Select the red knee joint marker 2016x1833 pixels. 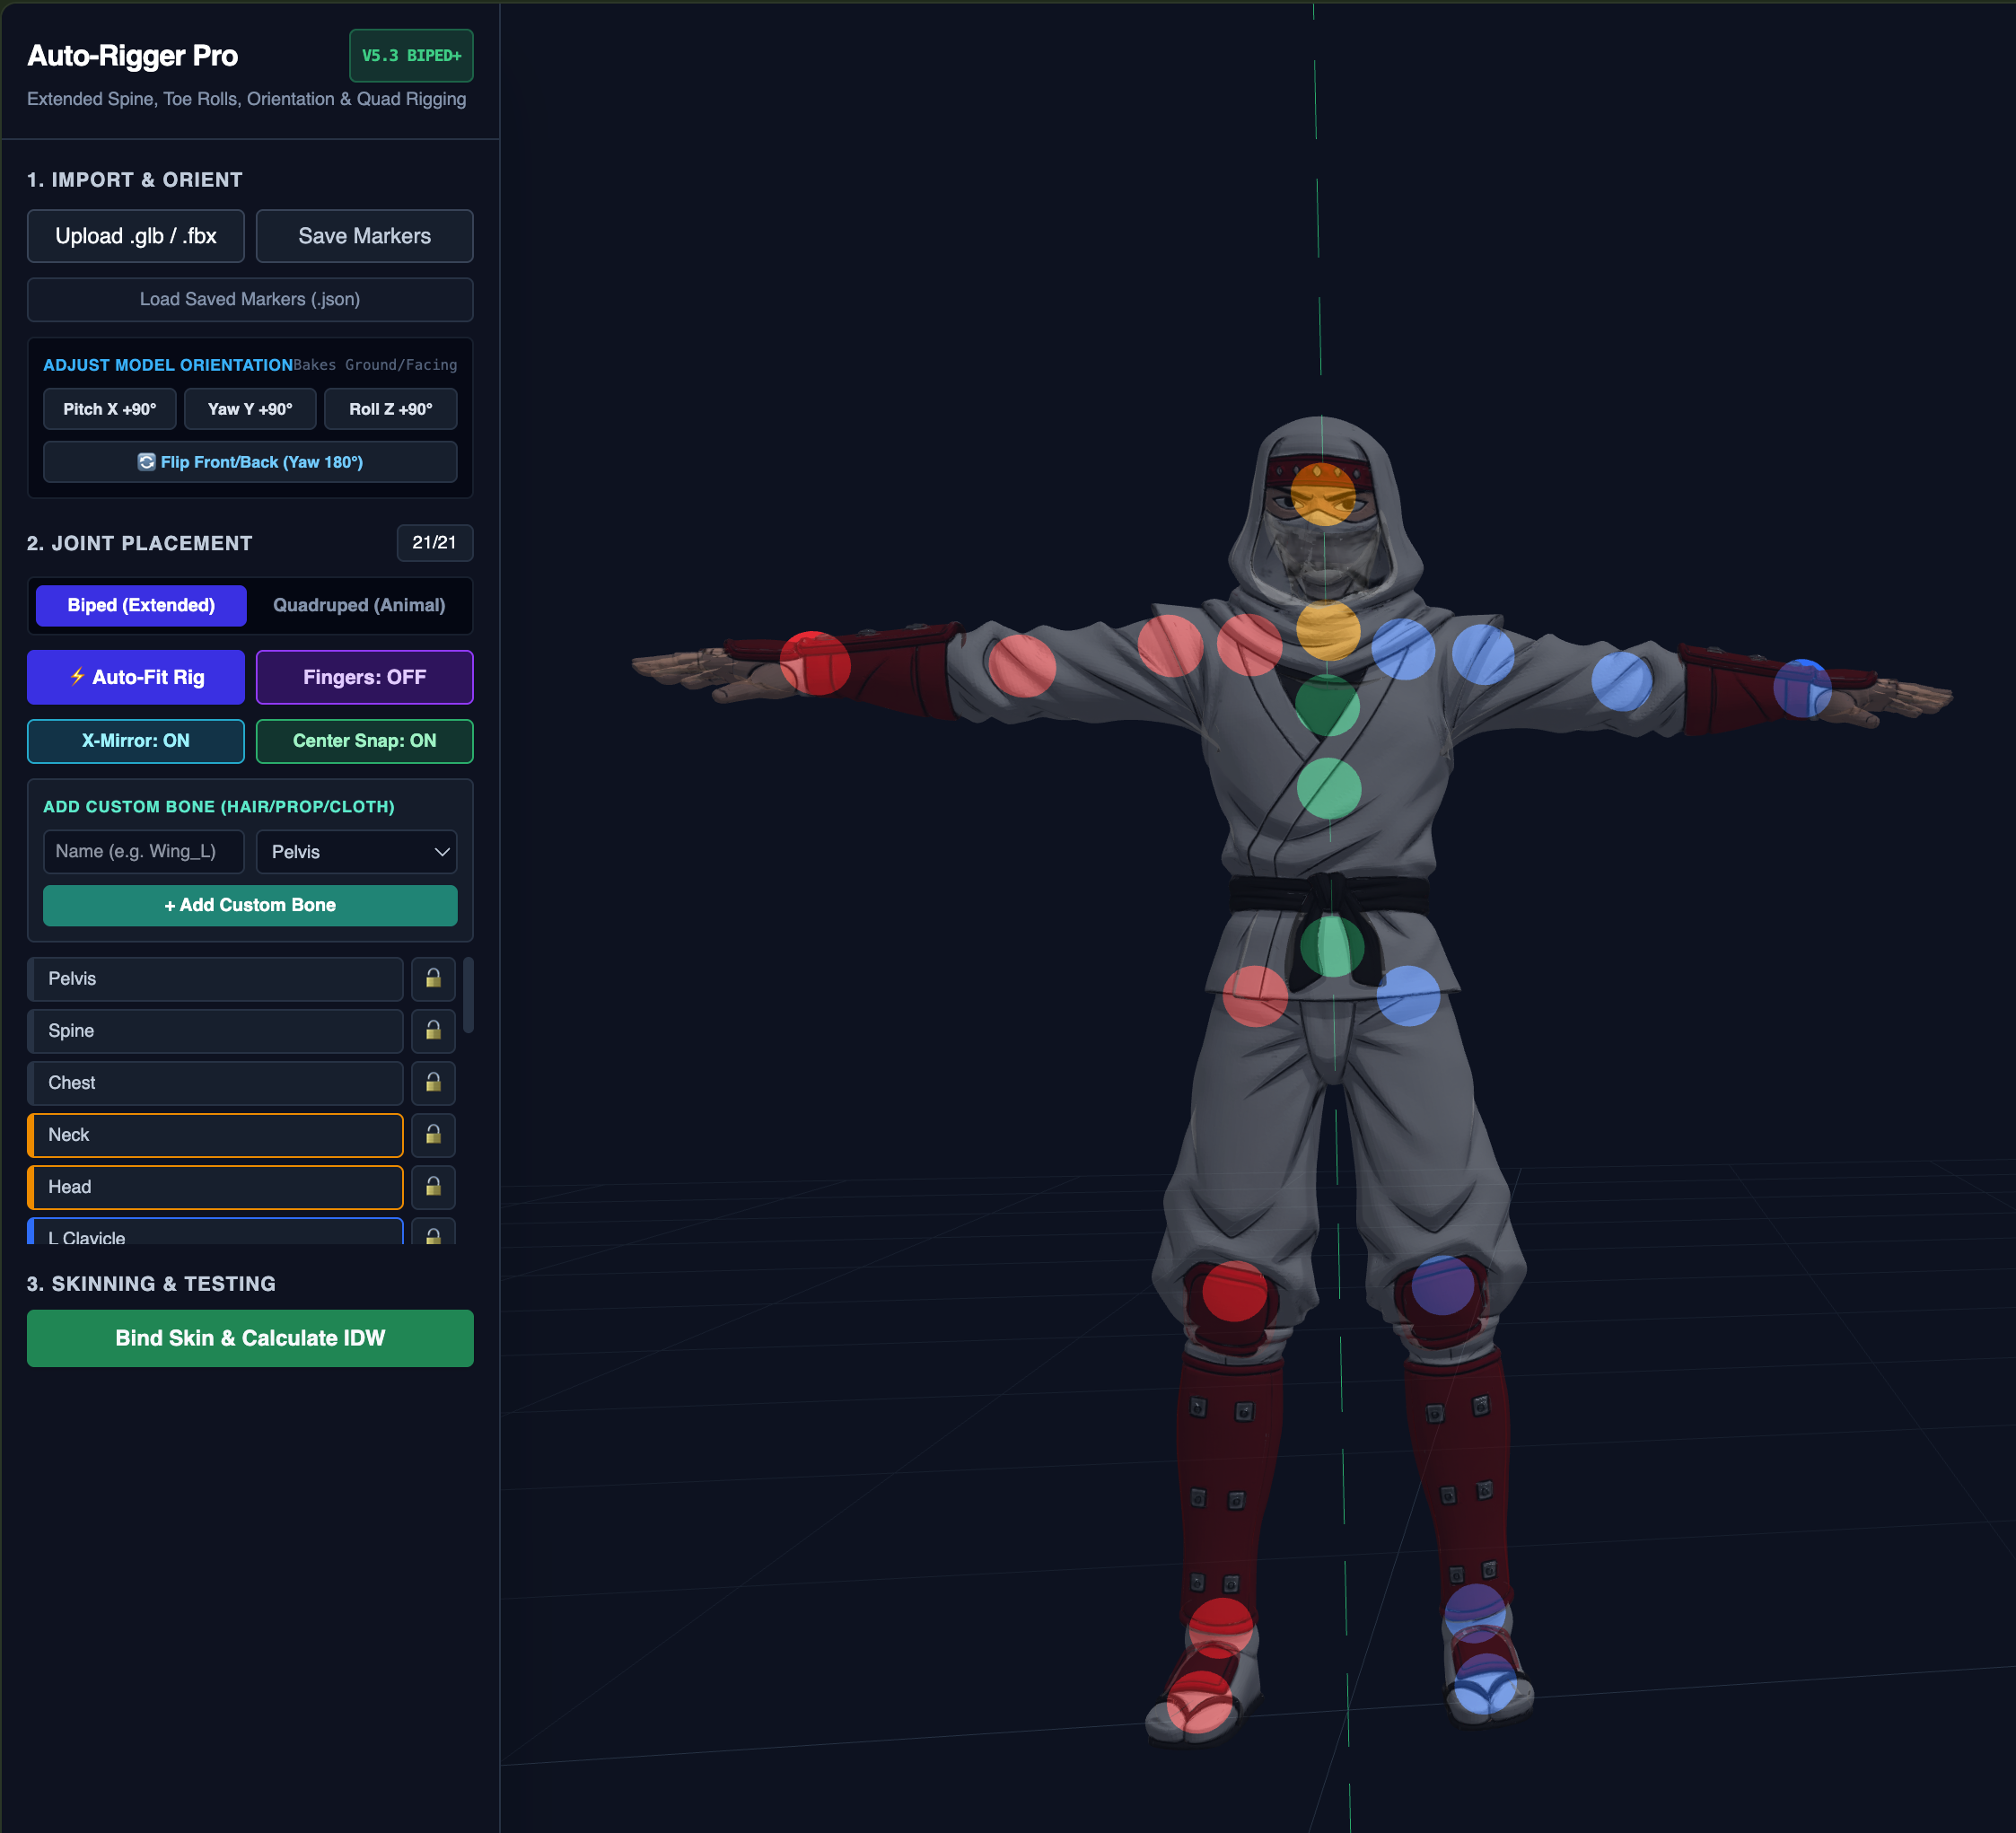pyautogui.click(x=1234, y=1291)
